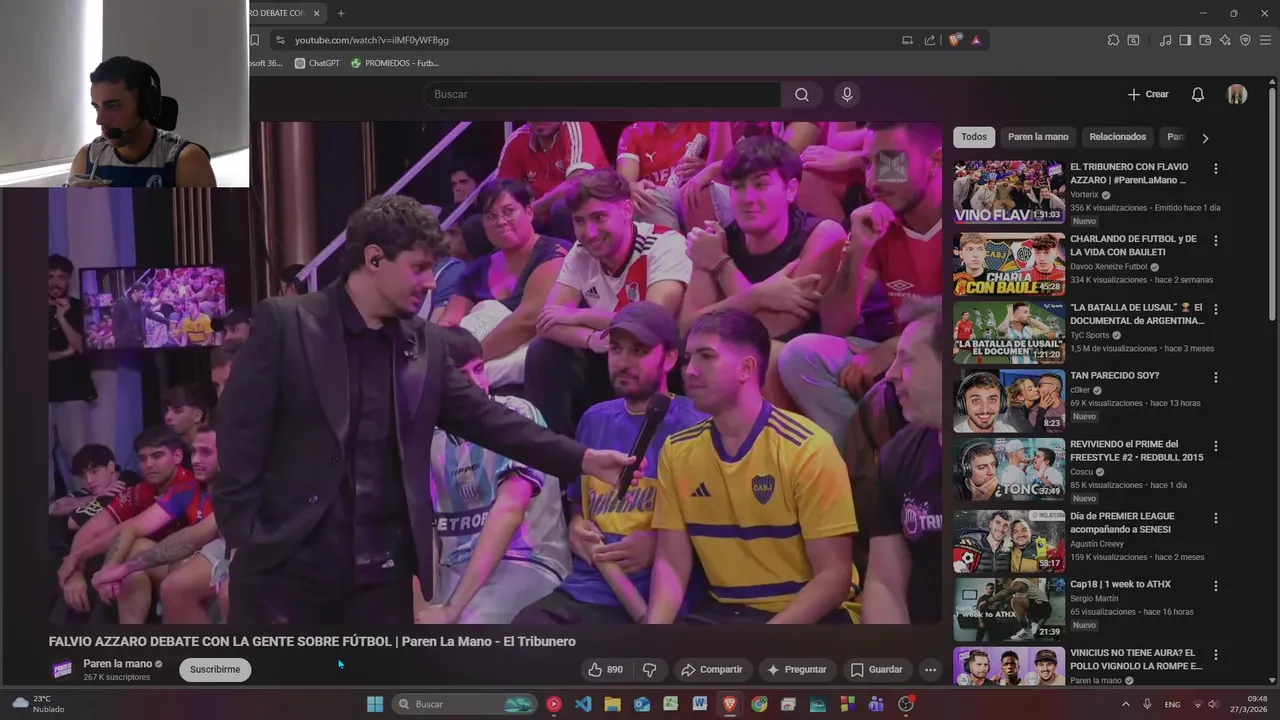Open the Paren la mano channel name link
The image size is (1280, 720).
click(117, 664)
